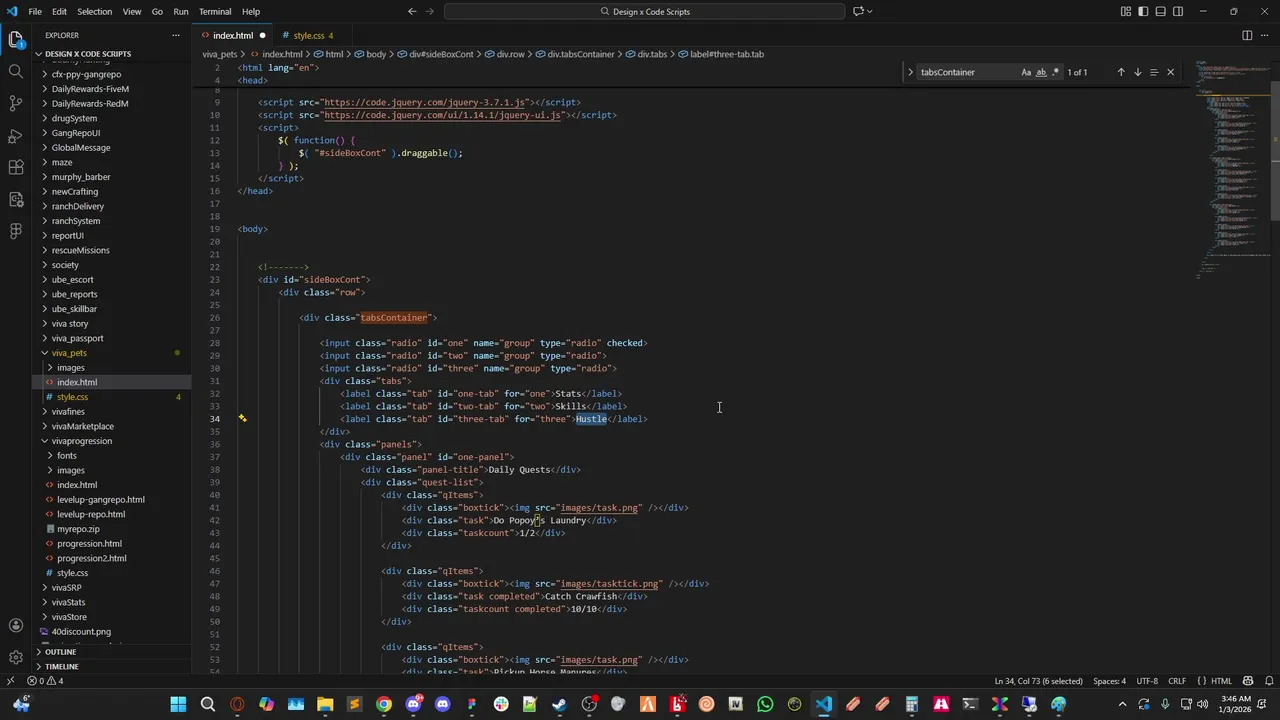
Task: Open the Selection menu
Action: [x=94, y=11]
